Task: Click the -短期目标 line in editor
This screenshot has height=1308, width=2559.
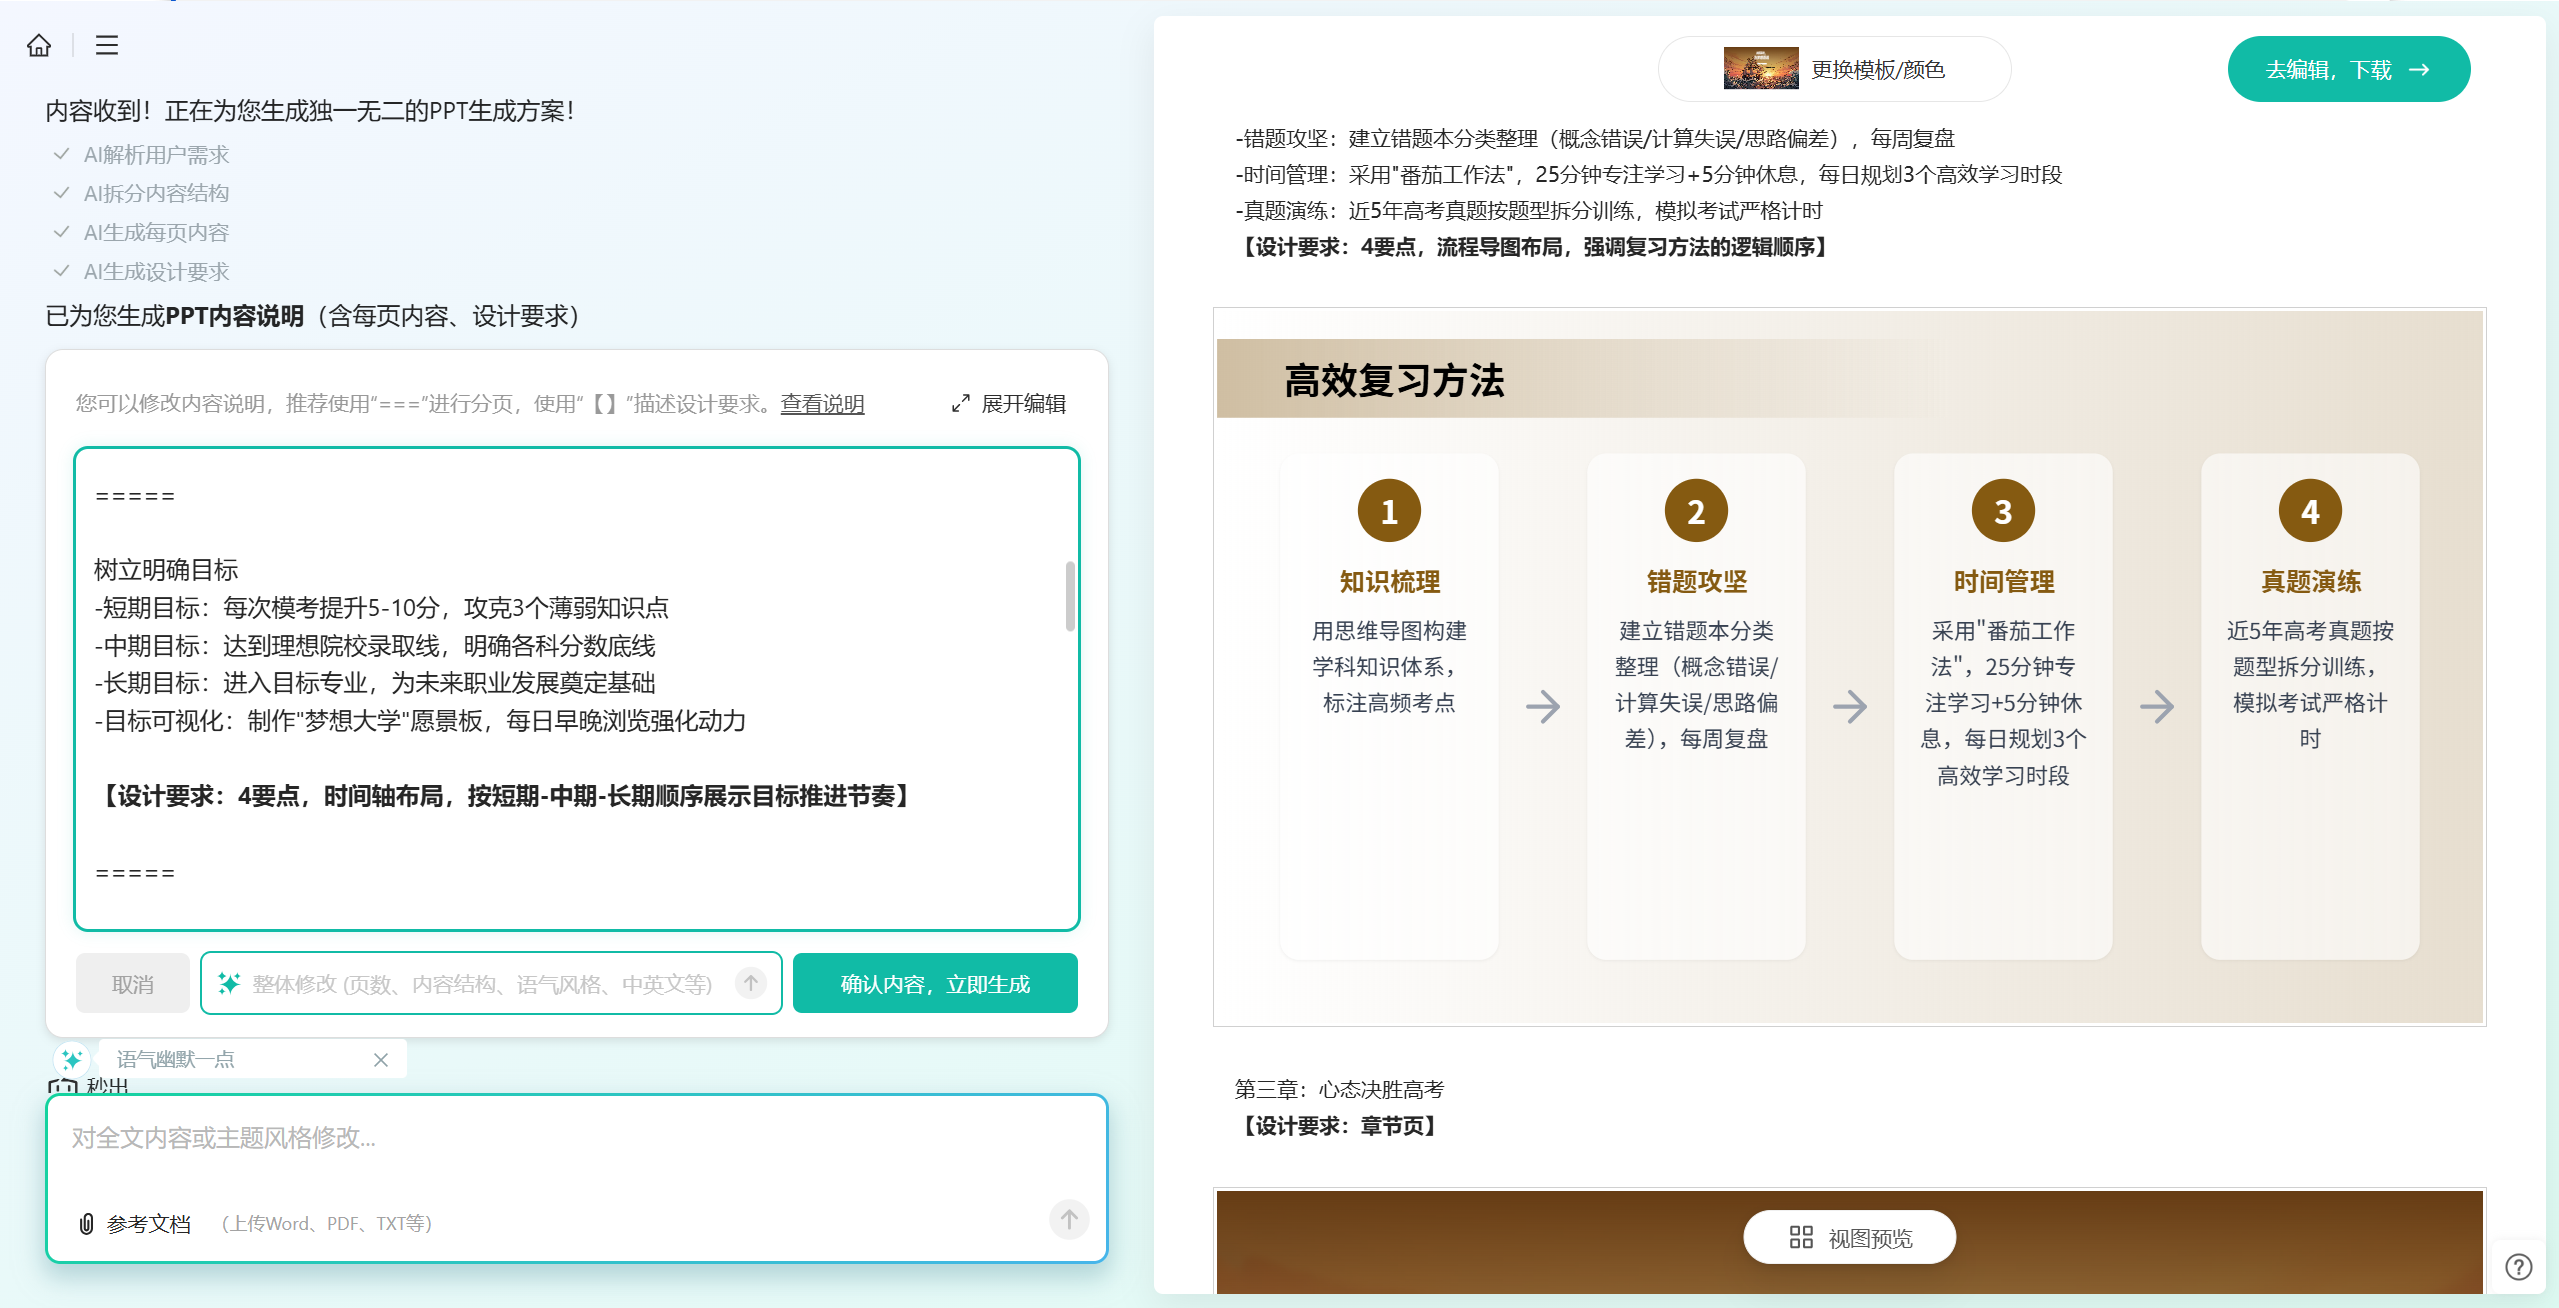Action: click(381, 607)
